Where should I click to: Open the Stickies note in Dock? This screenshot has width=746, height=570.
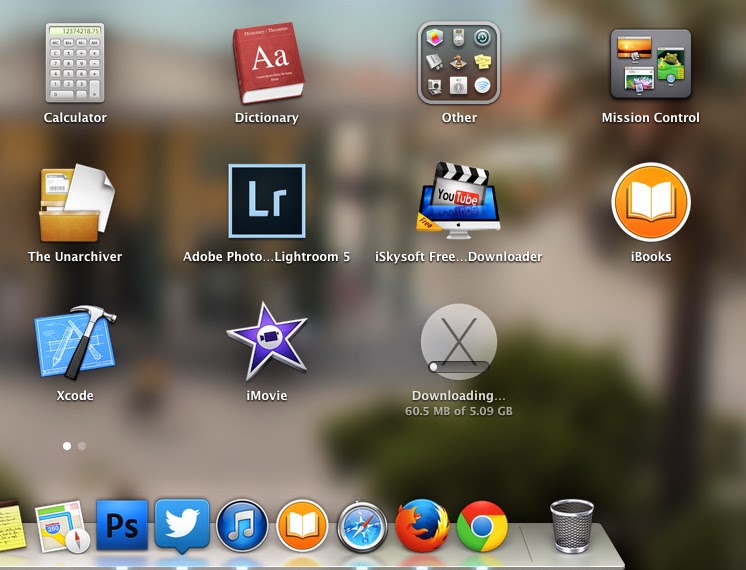click(11, 526)
